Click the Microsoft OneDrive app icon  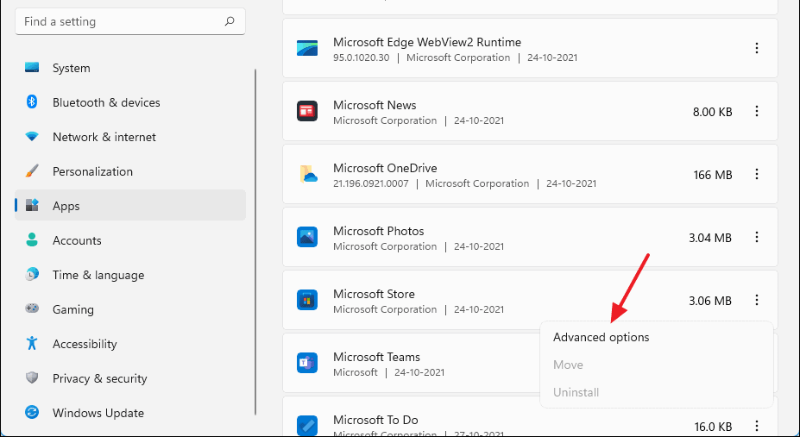307,174
